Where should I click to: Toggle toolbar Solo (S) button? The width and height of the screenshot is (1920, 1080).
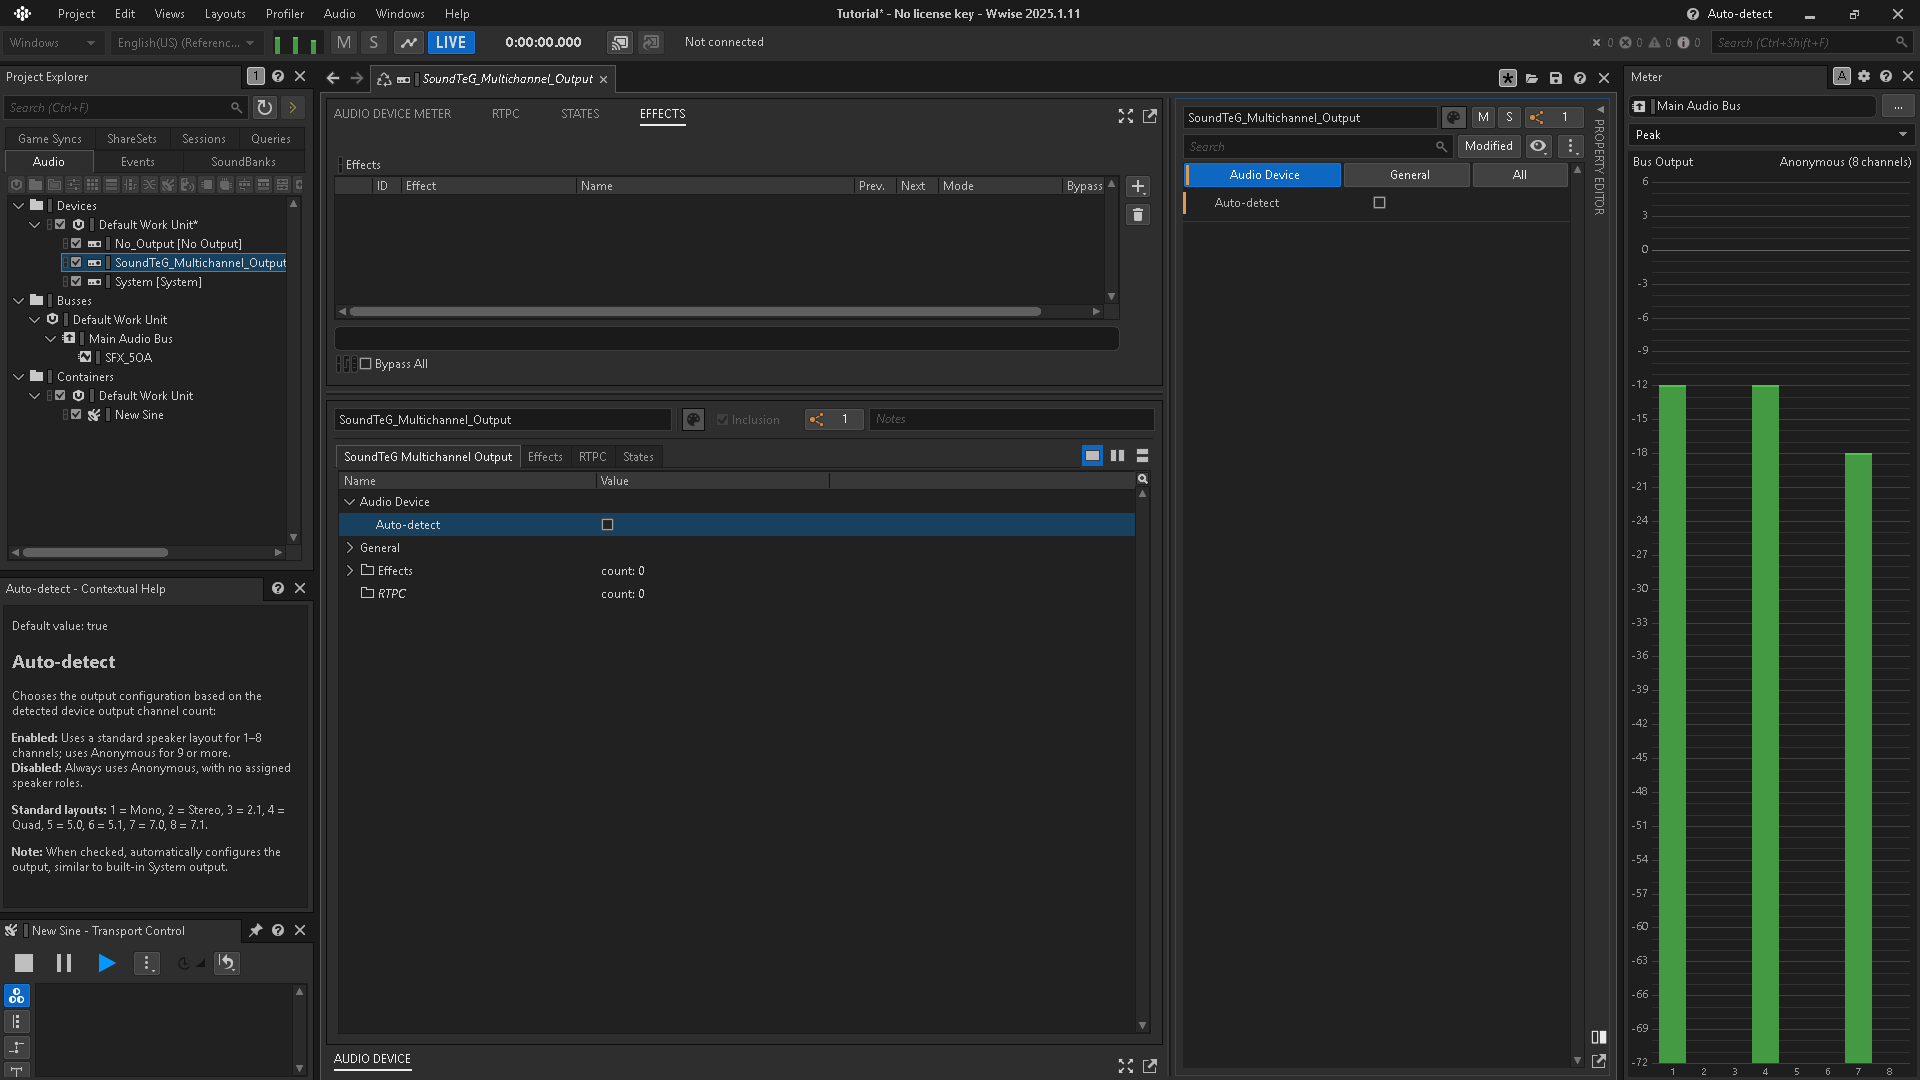(374, 42)
